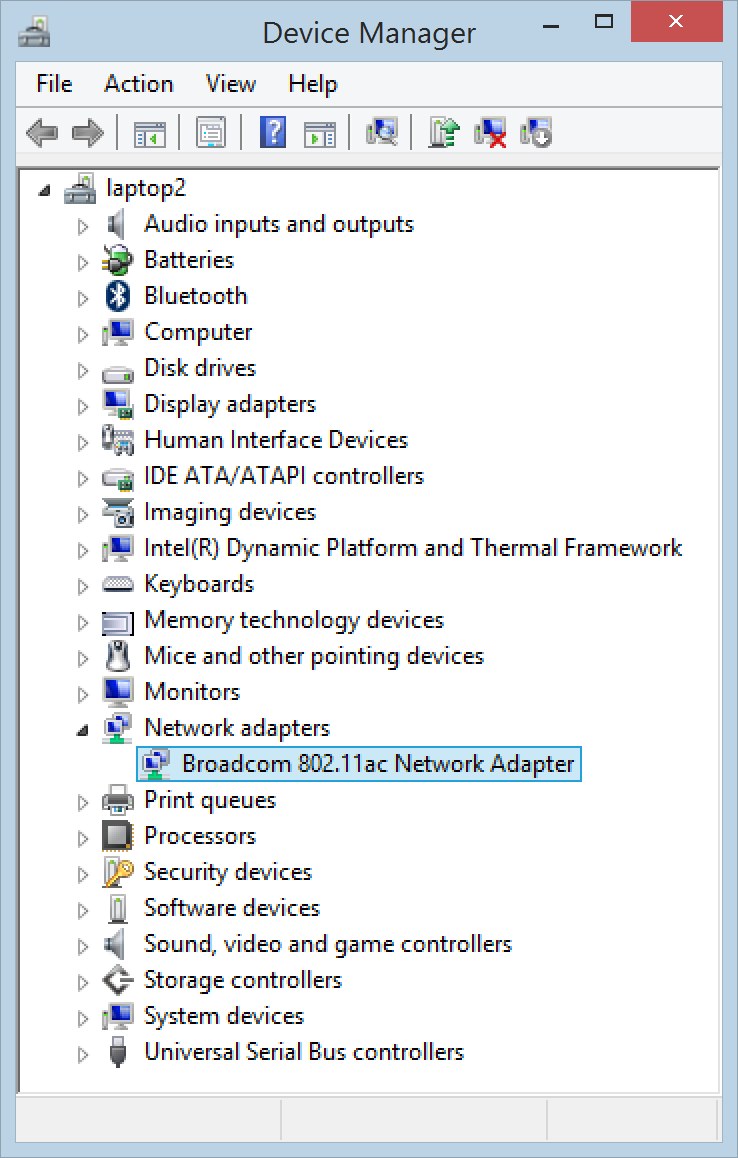This screenshot has width=738, height=1158.
Task: Open the Action menu
Action: pyautogui.click(x=139, y=83)
